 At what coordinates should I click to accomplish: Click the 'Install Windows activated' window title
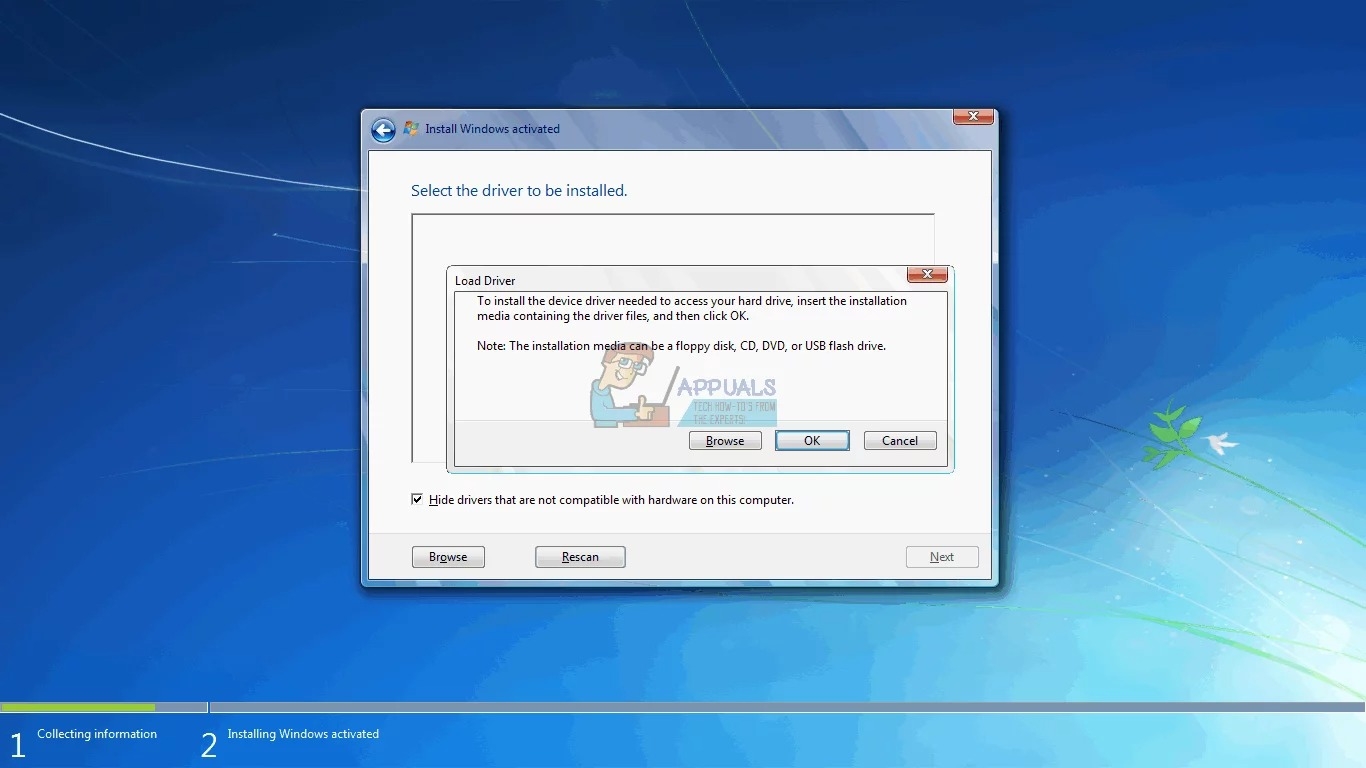point(492,129)
